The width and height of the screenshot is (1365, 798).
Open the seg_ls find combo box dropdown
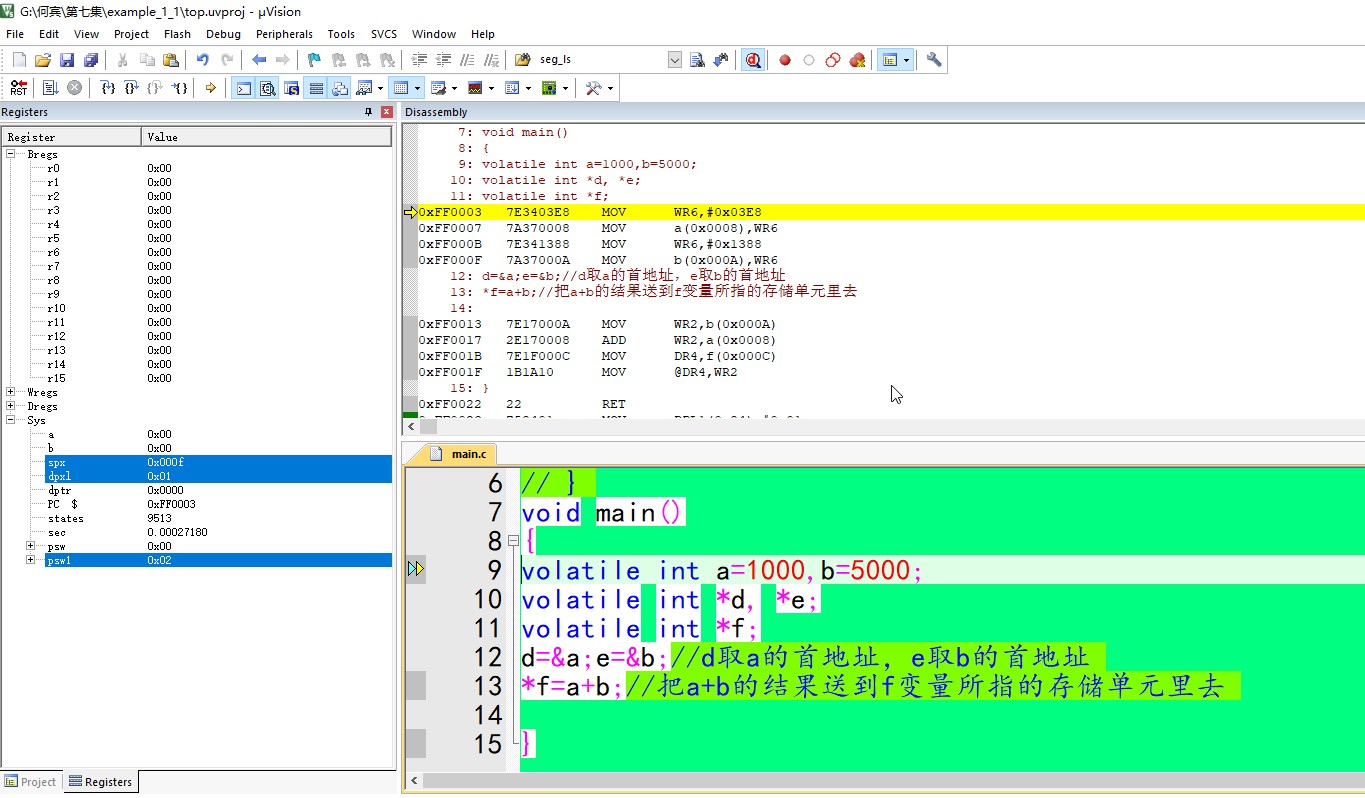[674, 60]
